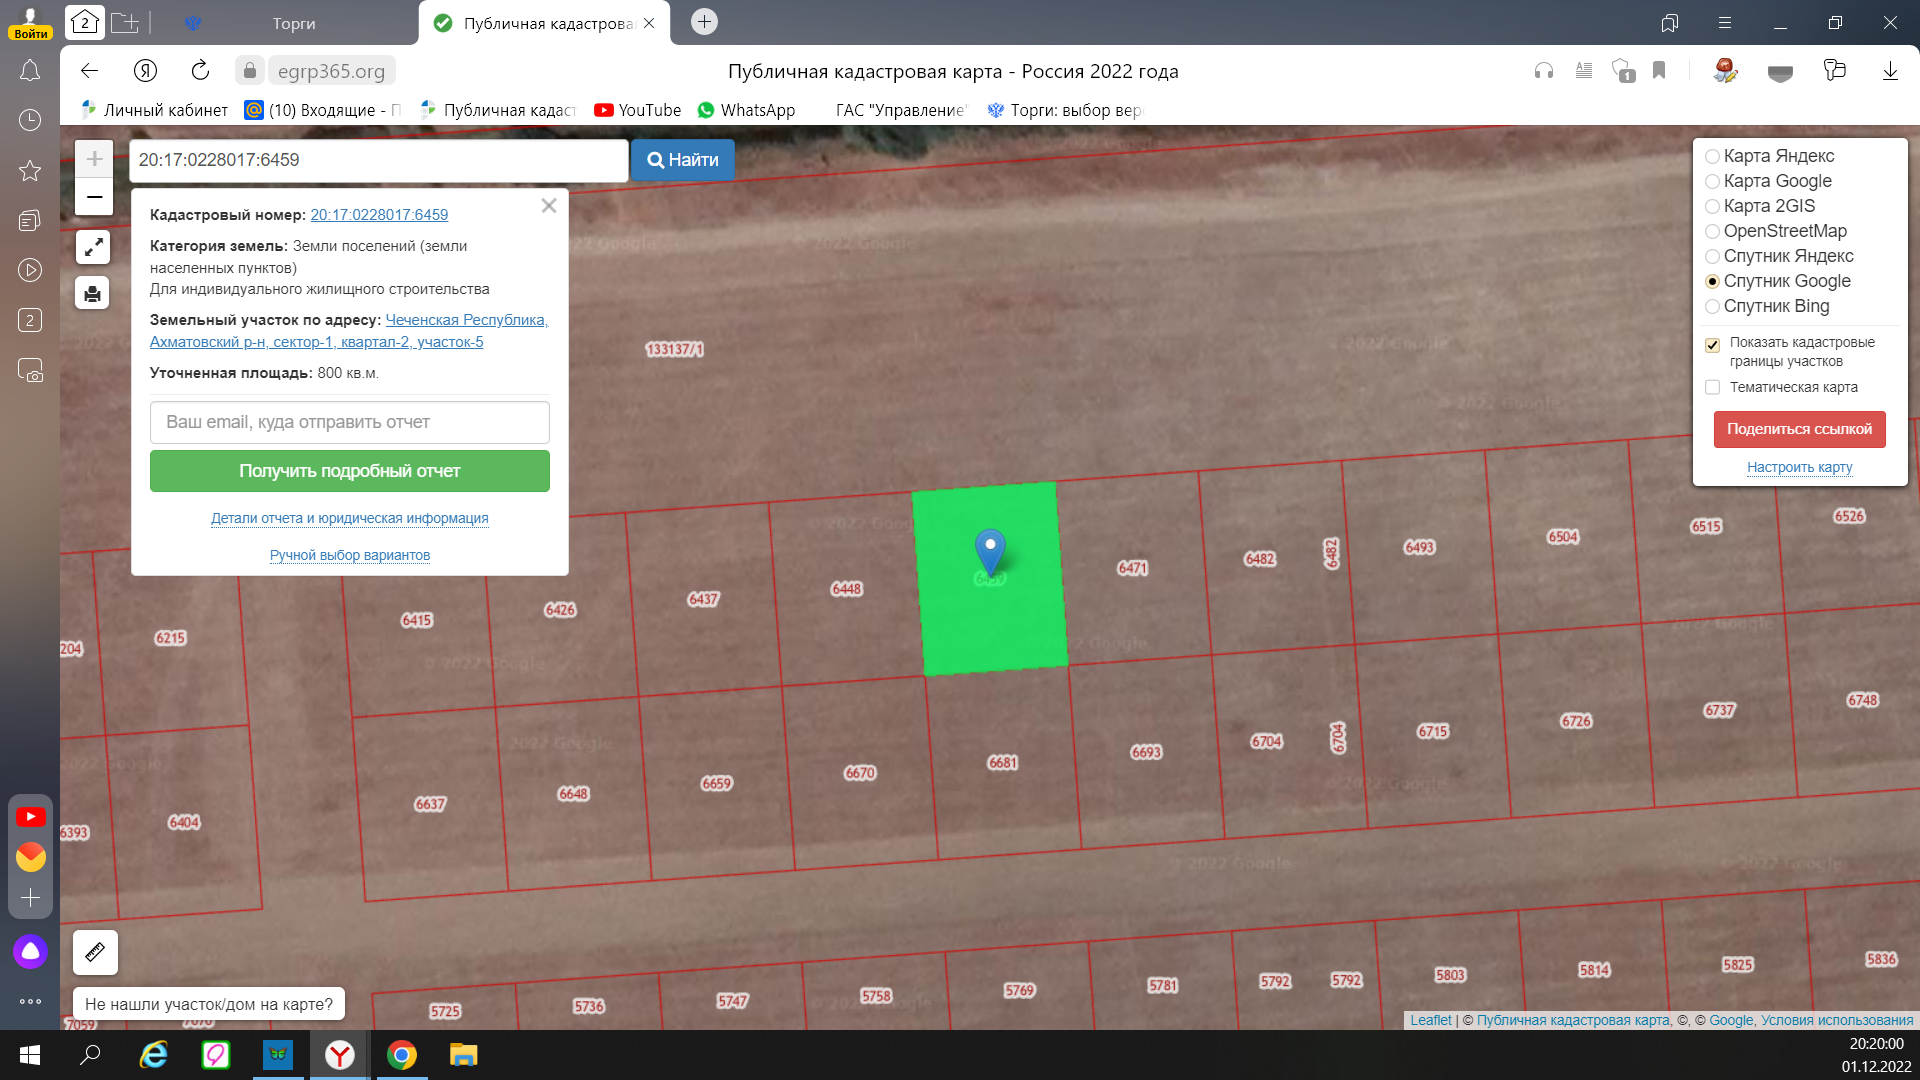Open browser downloads arrow icon
The image size is (1920, 1080).
(x=1890, y=71)
